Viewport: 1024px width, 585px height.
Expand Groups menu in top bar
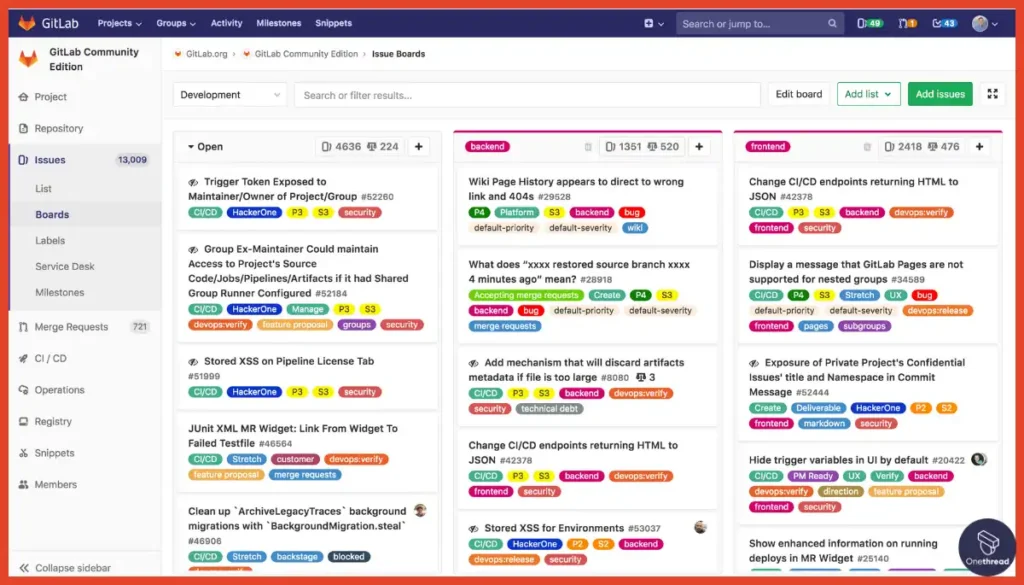176,23
